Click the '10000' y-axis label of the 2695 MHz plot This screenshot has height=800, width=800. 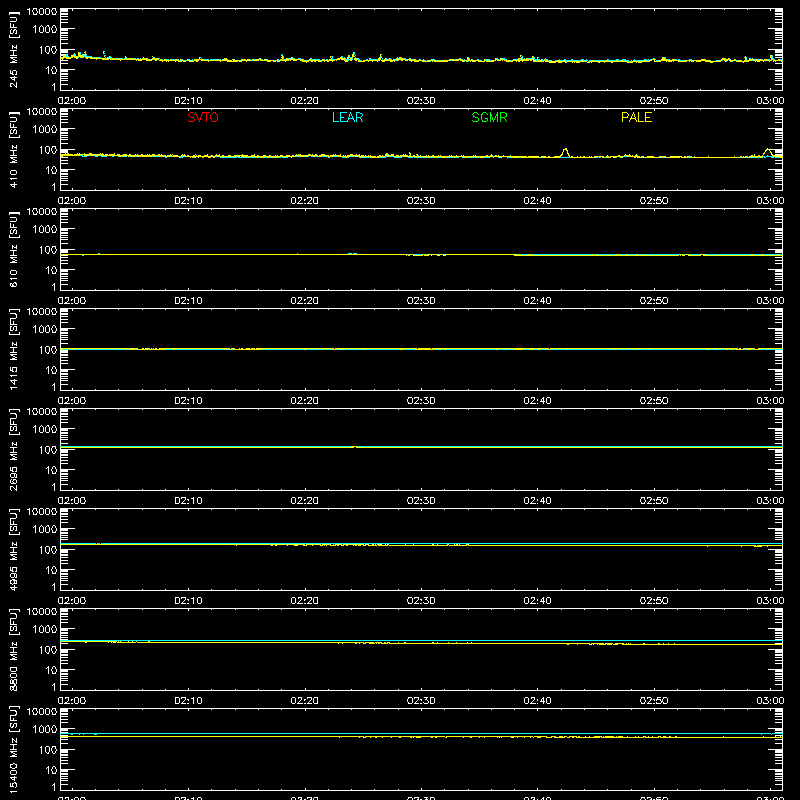click(42, 412)
